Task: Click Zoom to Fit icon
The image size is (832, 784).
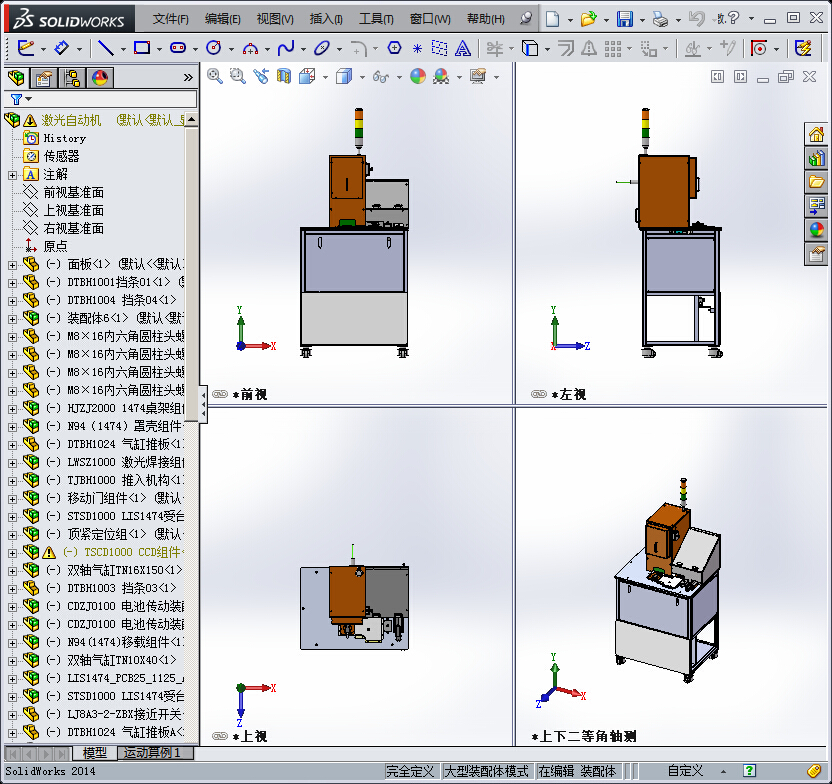Action: pyautogui.click(x=215, y=76)
